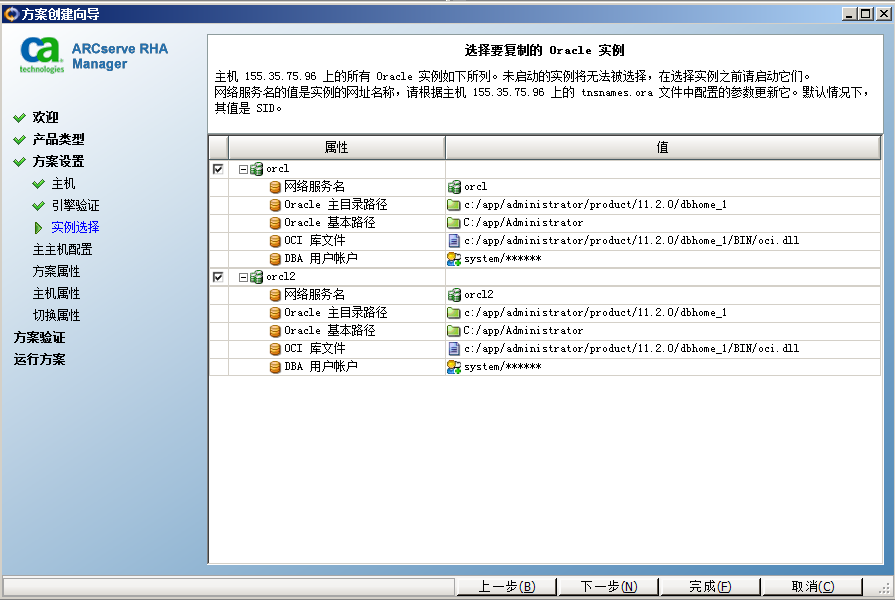The width and height of the screenshot is (895, 600).
Task: Click the orcl2 service name value text
Action: pos(478,295)
